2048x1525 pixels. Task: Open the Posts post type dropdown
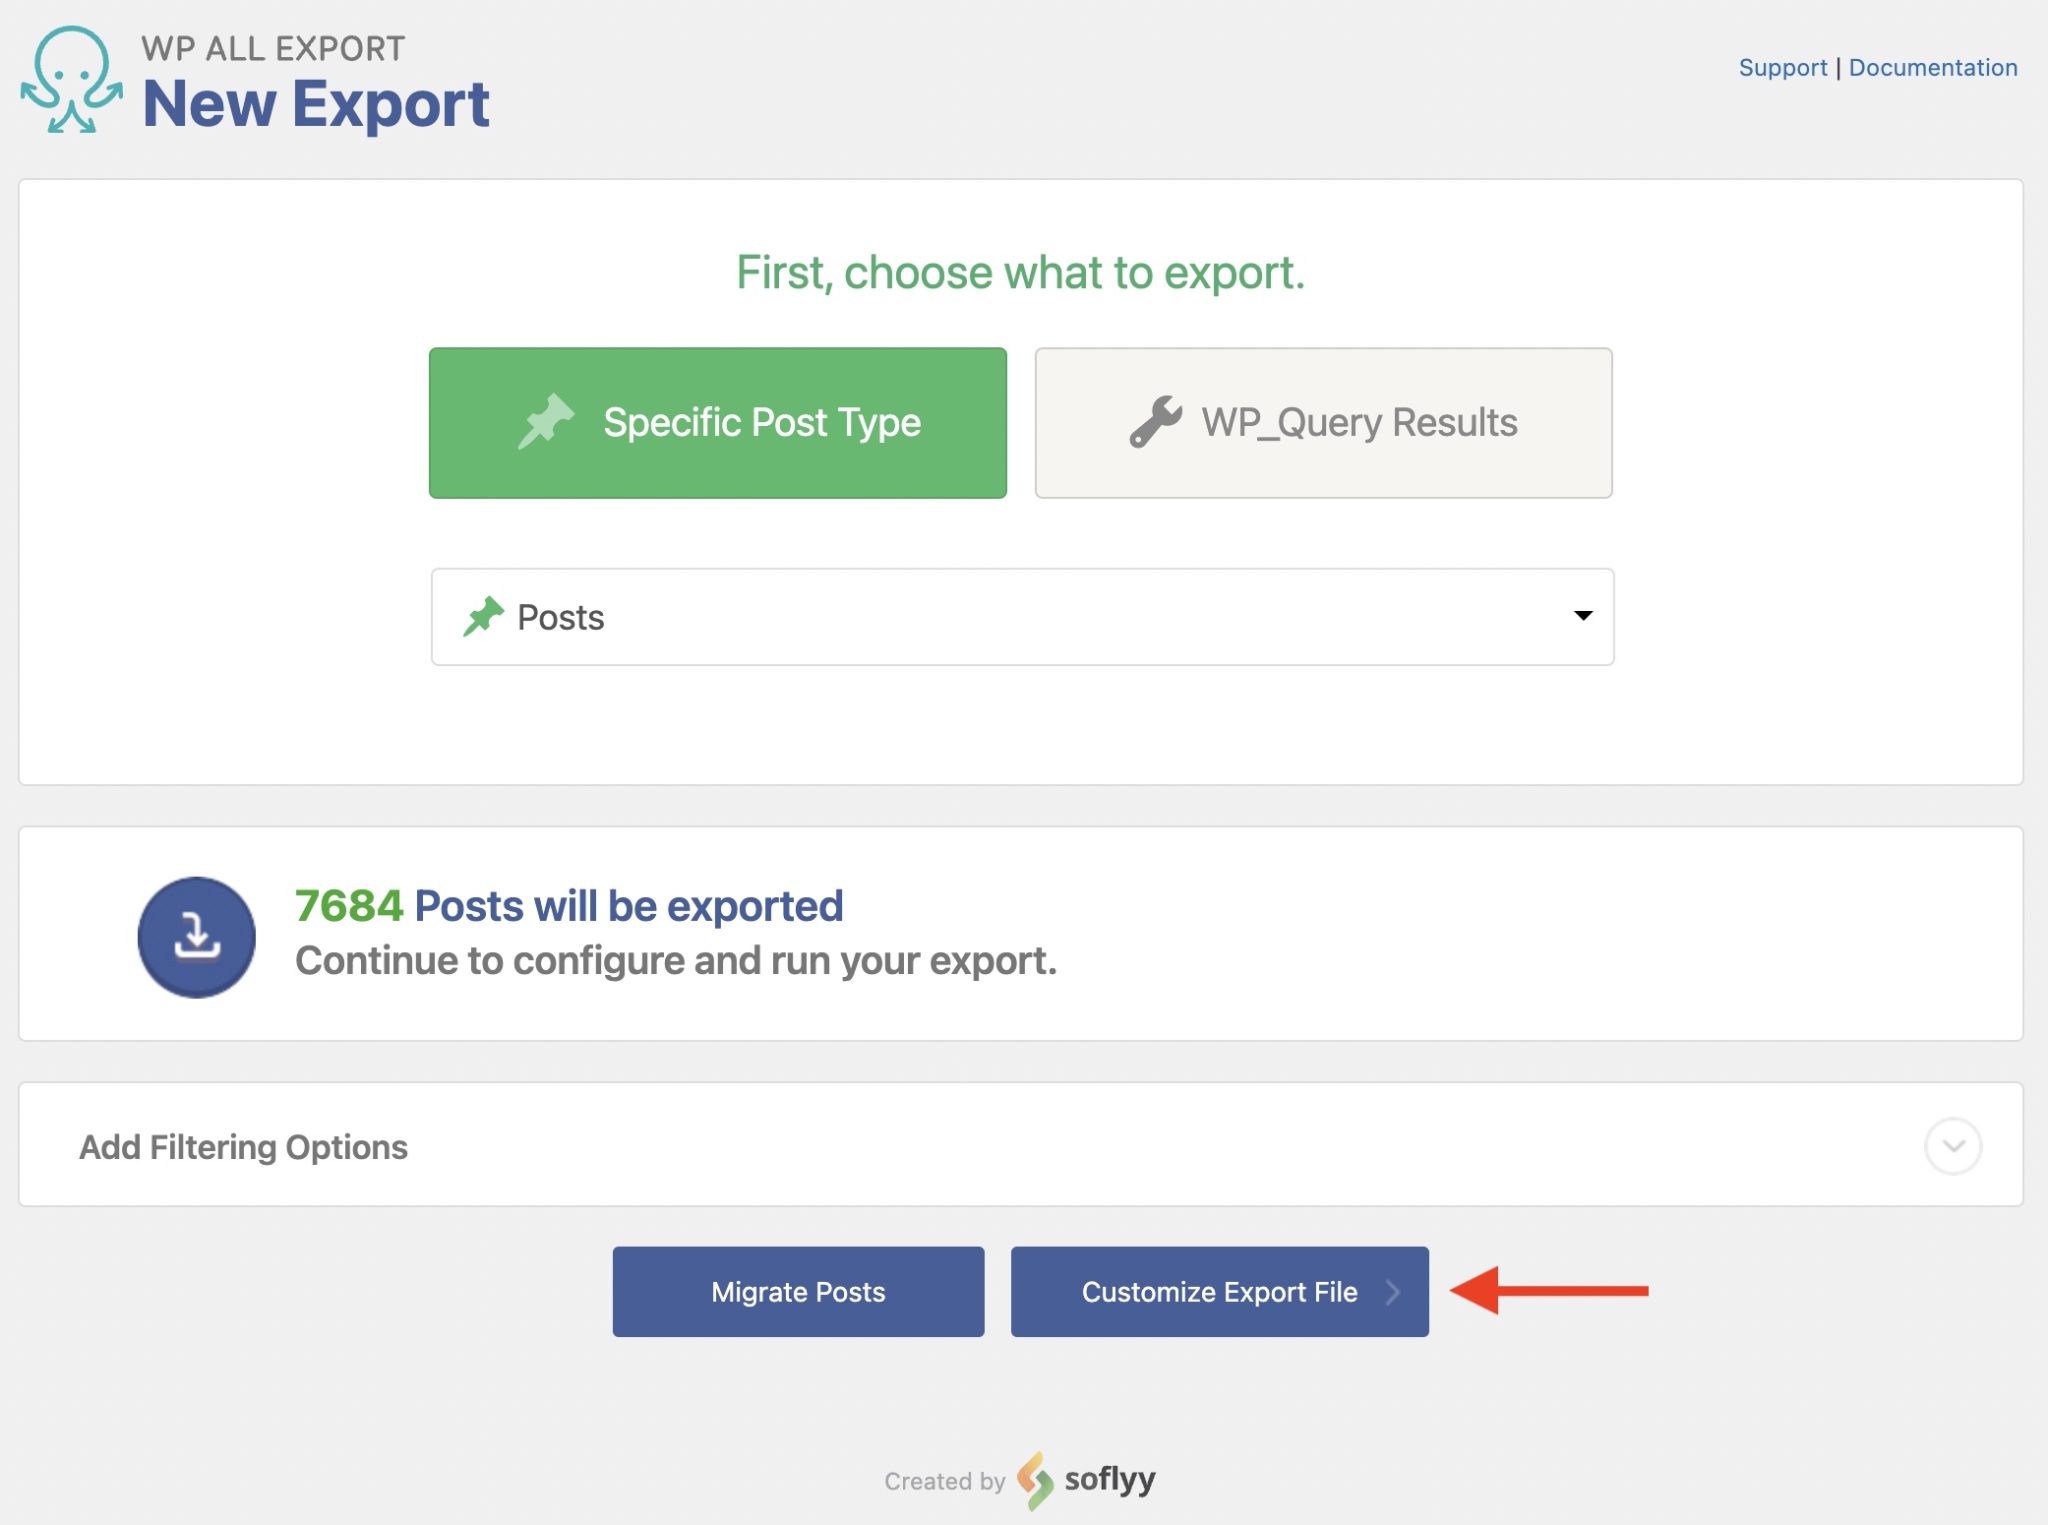coord(1022,616)
